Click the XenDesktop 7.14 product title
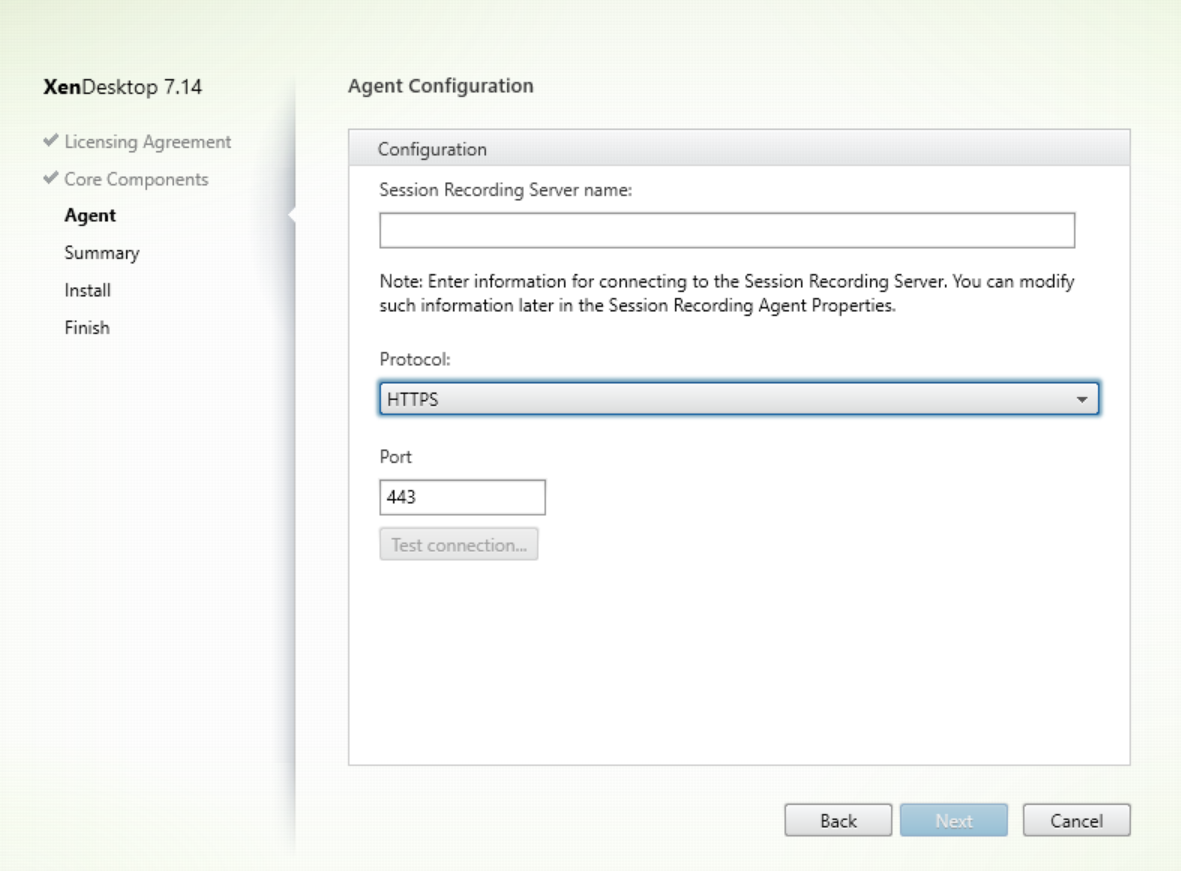1181x871 pixels. coord(122,87)
